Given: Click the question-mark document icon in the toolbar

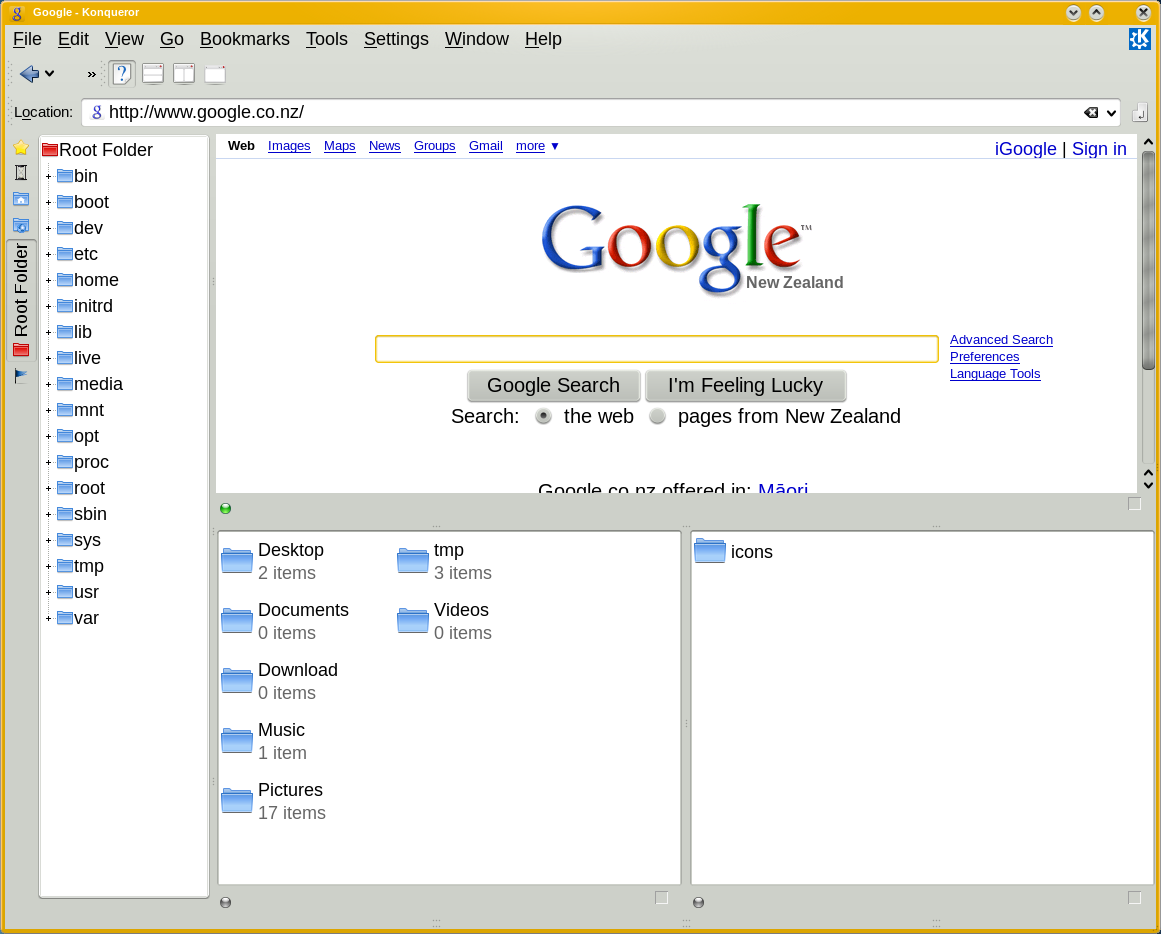Looking at the screenshot, I should click(121, 73).
